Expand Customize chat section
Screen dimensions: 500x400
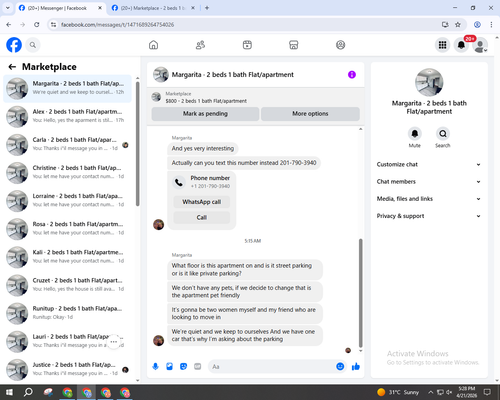click(429, 164)
